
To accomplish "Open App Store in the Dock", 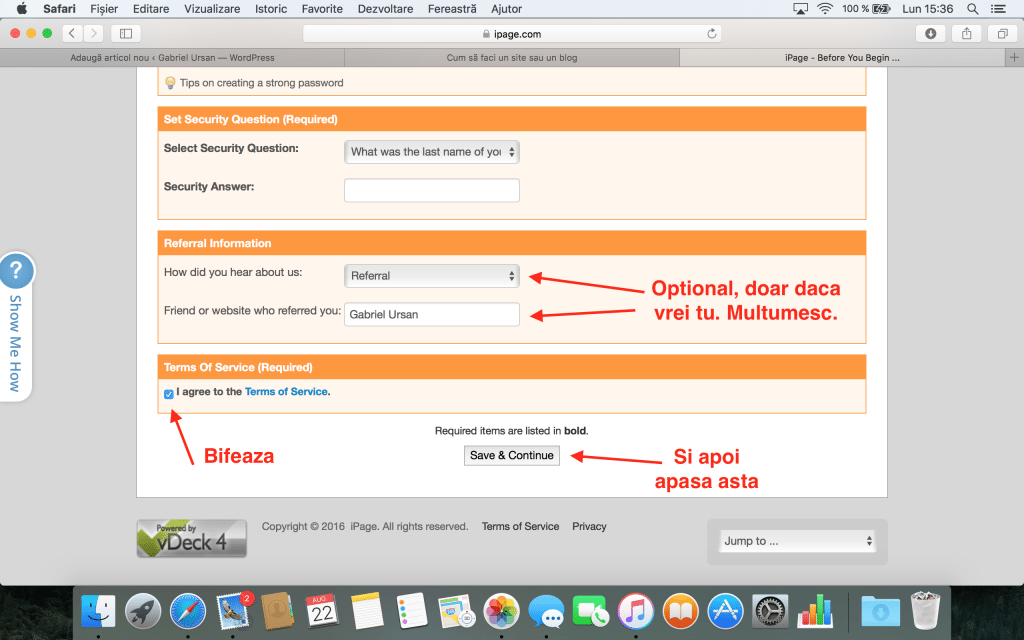I will tap(725, 612).
